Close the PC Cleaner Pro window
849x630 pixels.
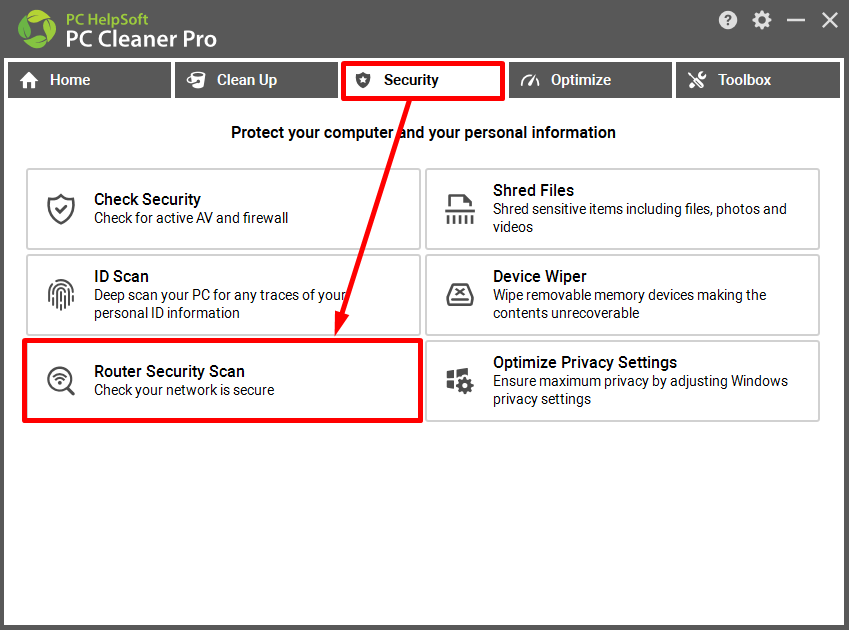(x=830, y=21)
